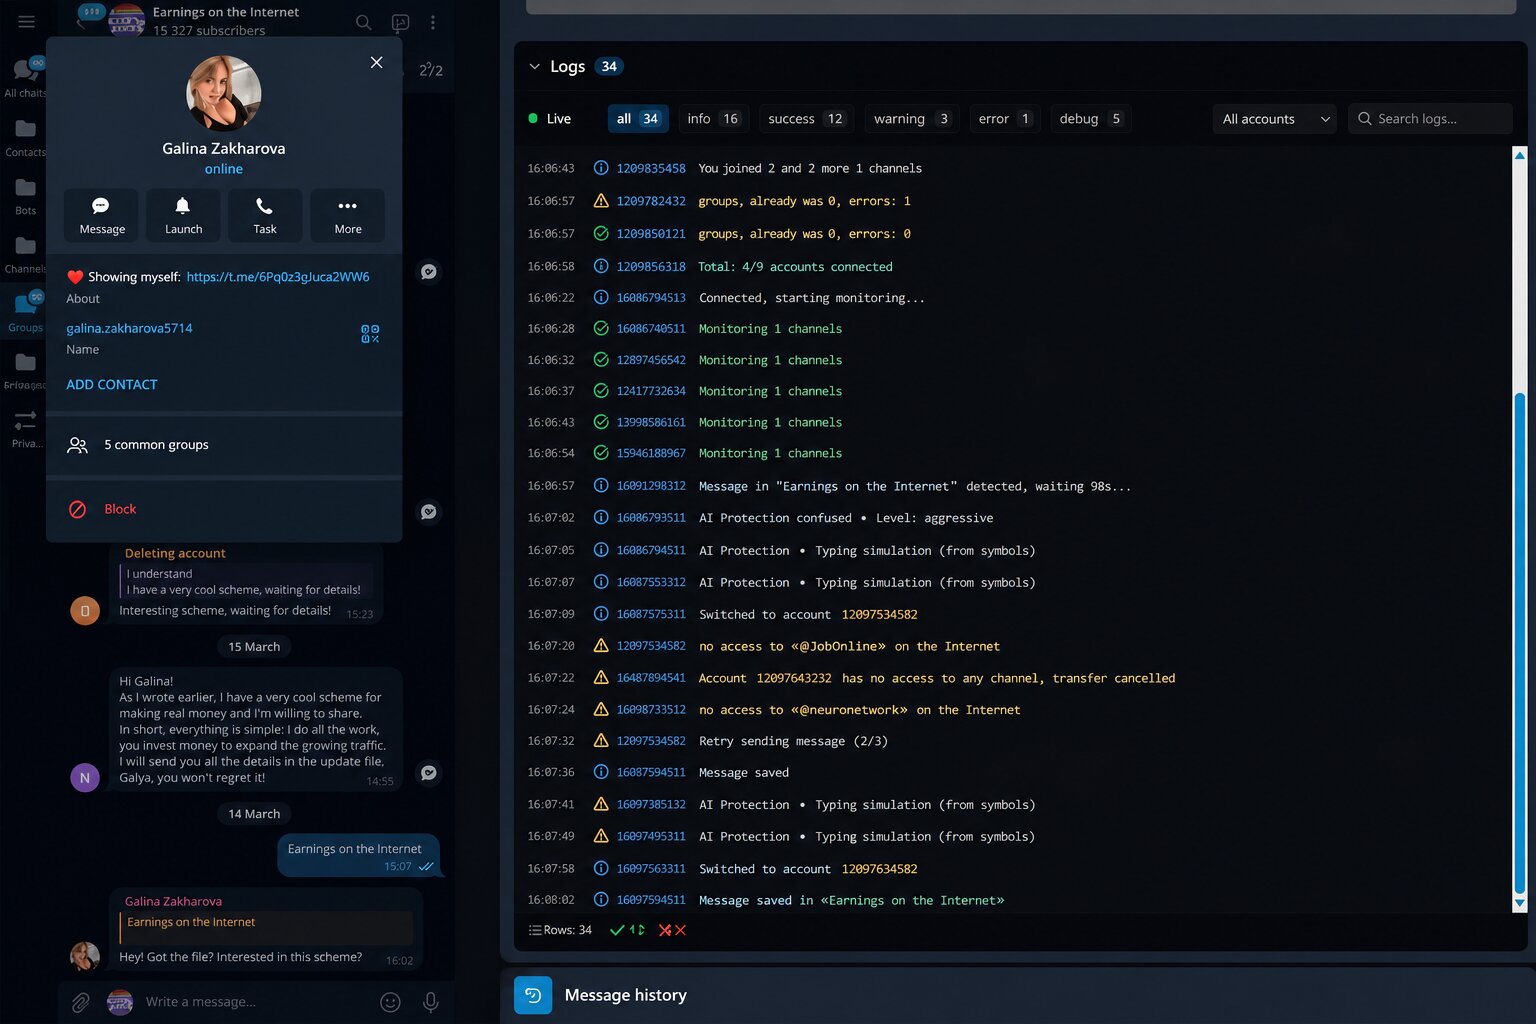Click the Task phone button
The width and height of the screenshot is (1536, 1024).
coord(265,215)
